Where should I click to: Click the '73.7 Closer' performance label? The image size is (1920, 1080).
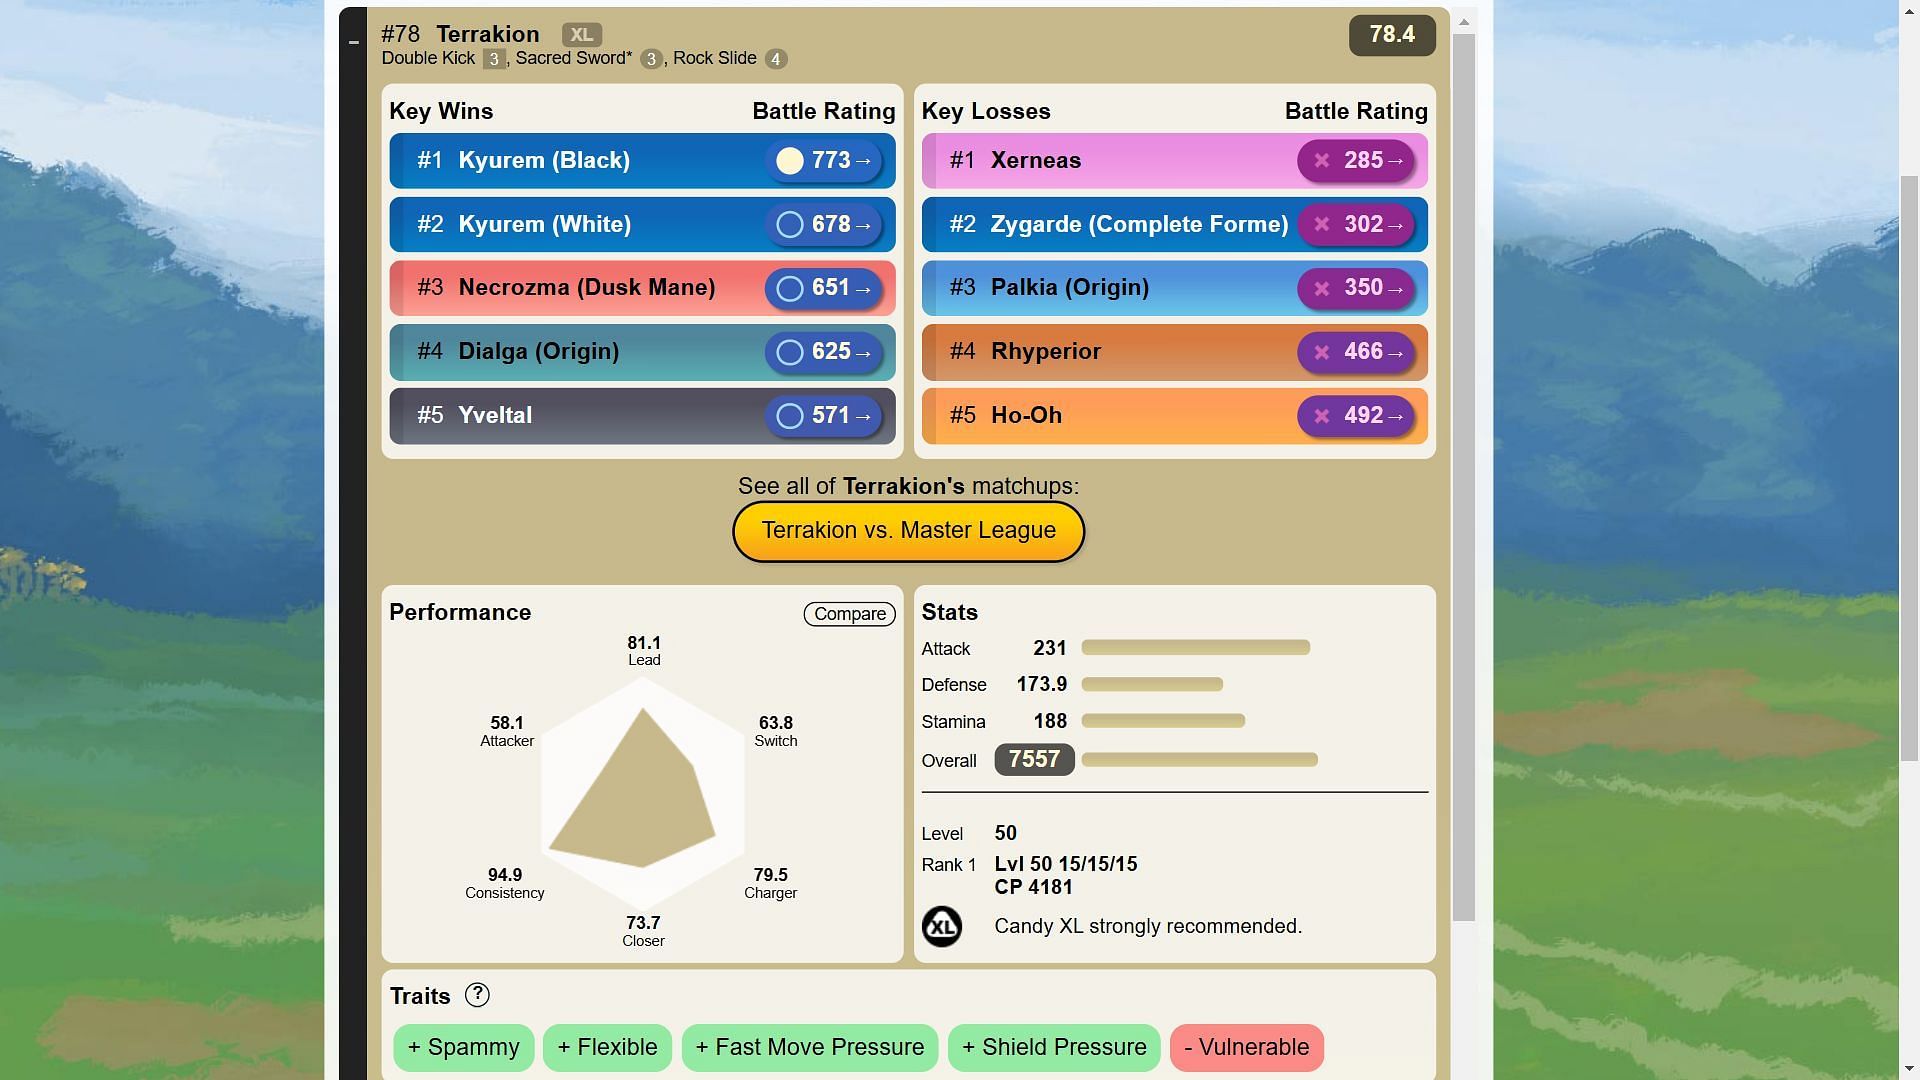[643, 931]
